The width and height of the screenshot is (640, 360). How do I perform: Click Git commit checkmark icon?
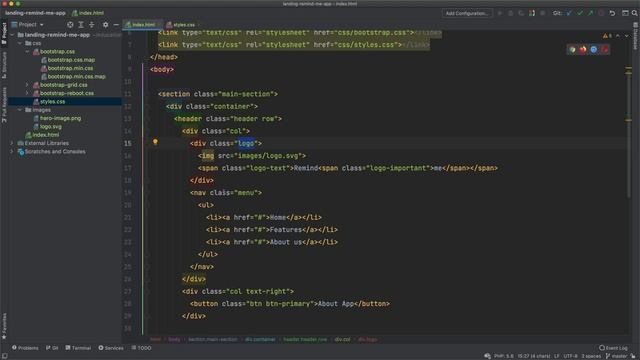point(580,13)
